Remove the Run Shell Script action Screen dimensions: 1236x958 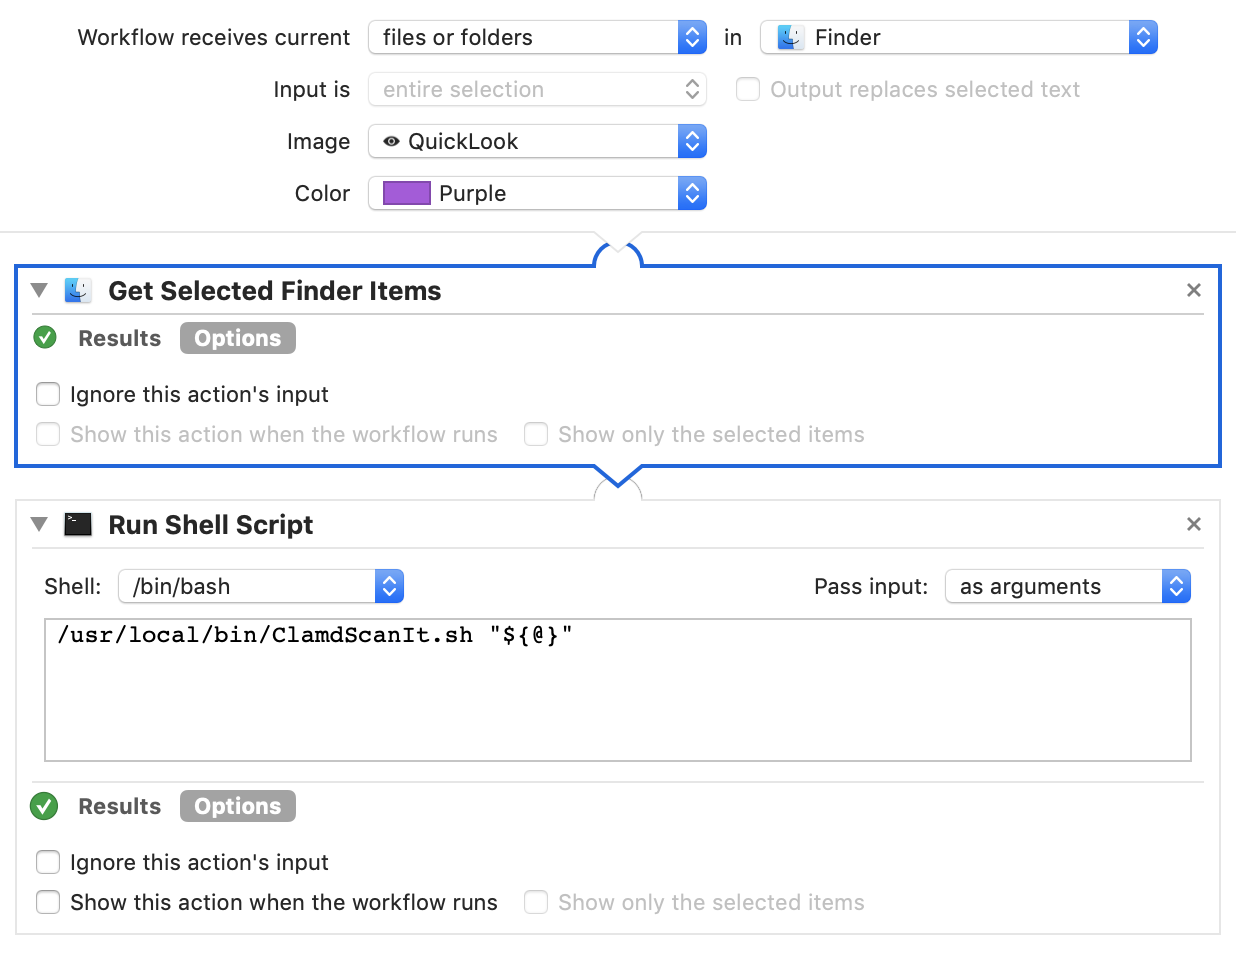coord(1193,525)
